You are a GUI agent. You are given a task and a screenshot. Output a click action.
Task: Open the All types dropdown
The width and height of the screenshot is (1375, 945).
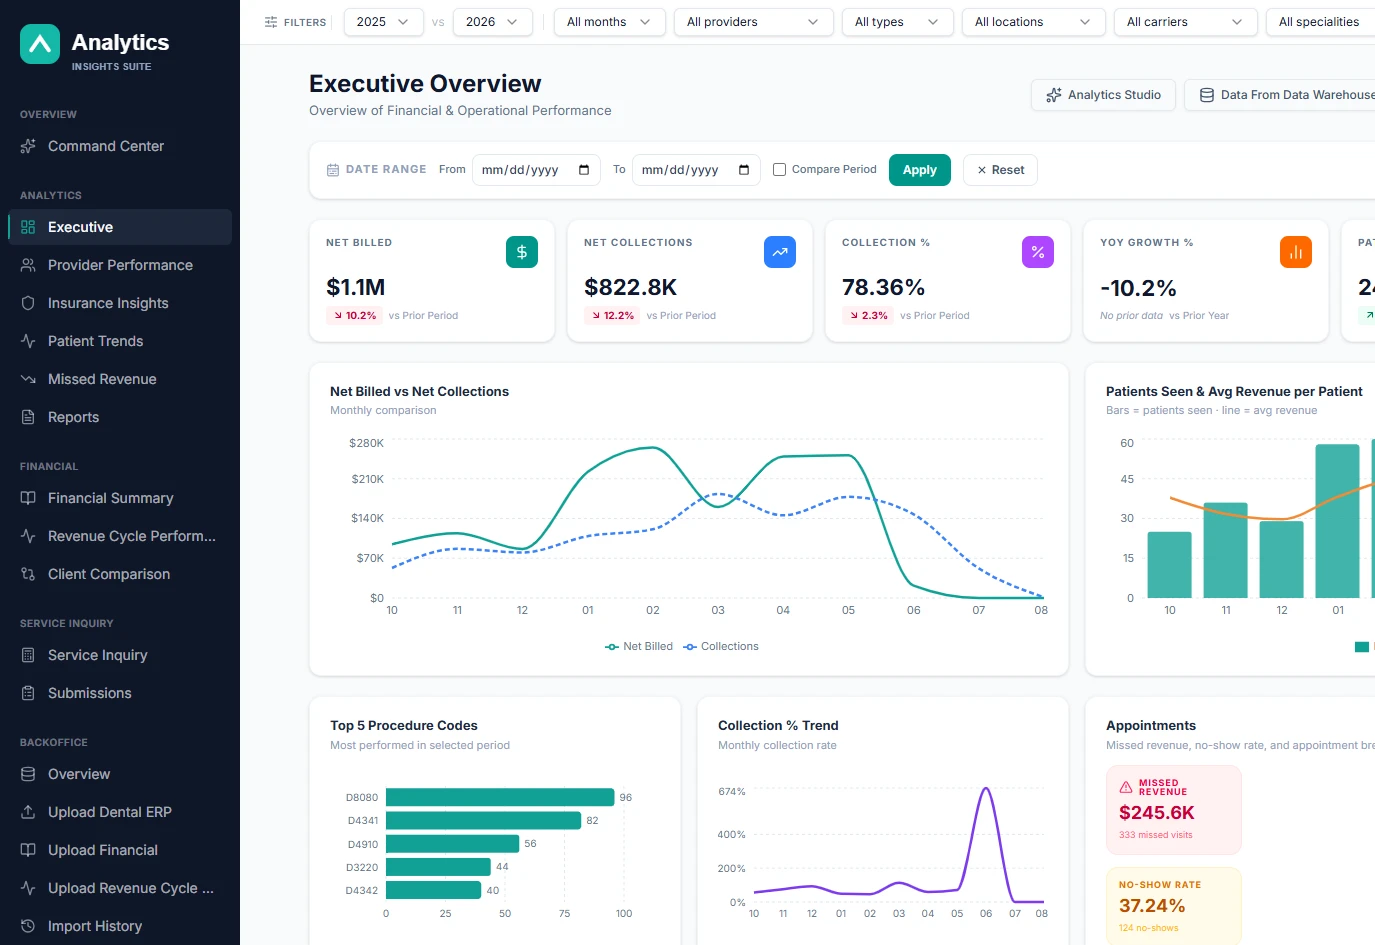(x=898, y=22)
